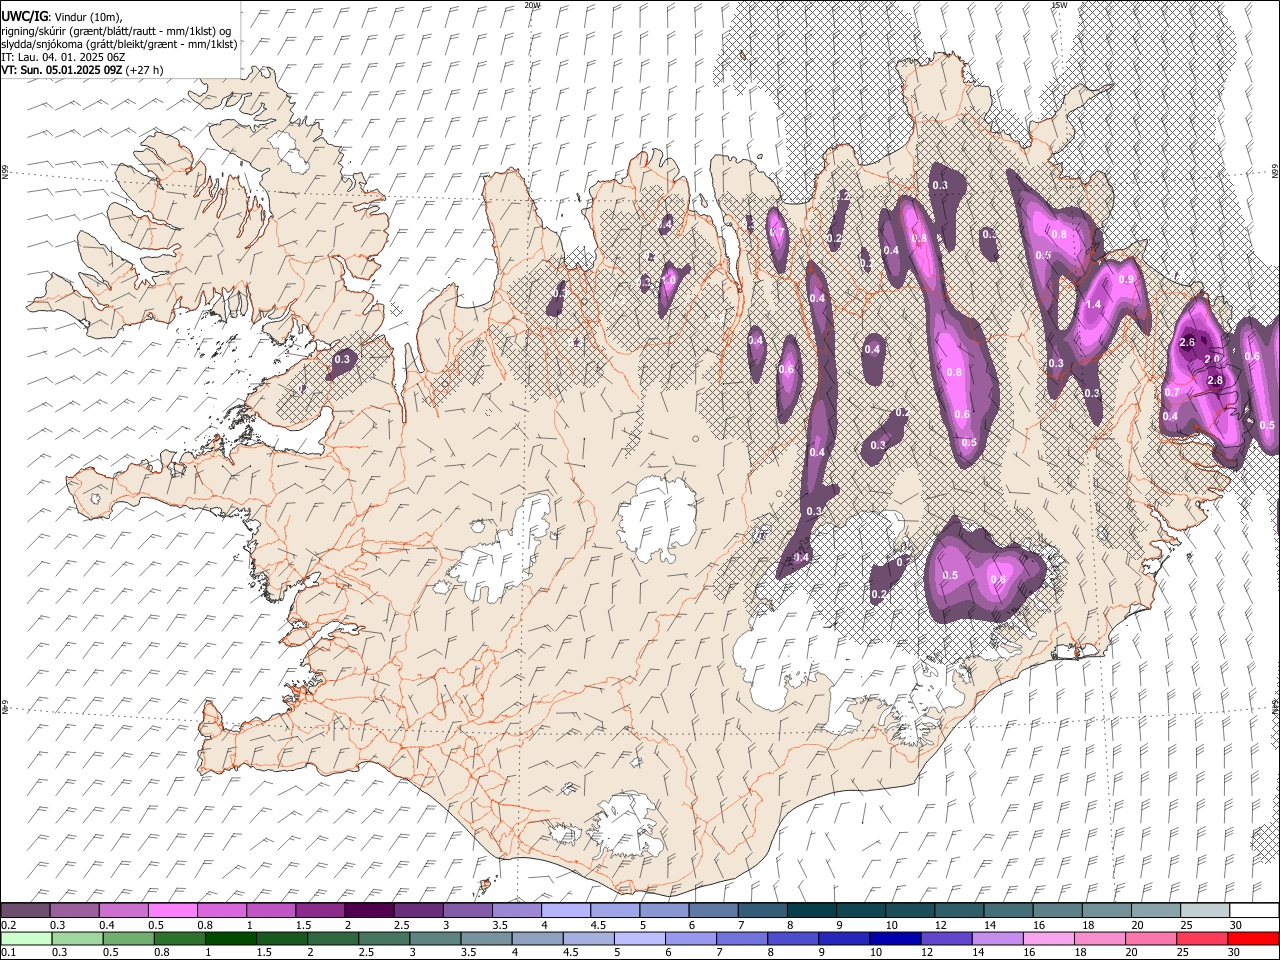Image resolution: width=1280 pixels, height=960 pixels.
Task: Choose the rain-scale swatch starting at 2
Action: click(x=333, y=939)
